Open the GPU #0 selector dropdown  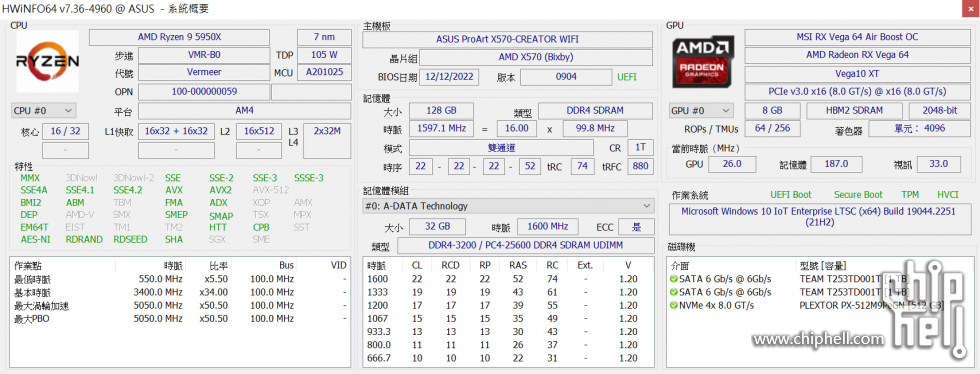[x=701, y=111]
